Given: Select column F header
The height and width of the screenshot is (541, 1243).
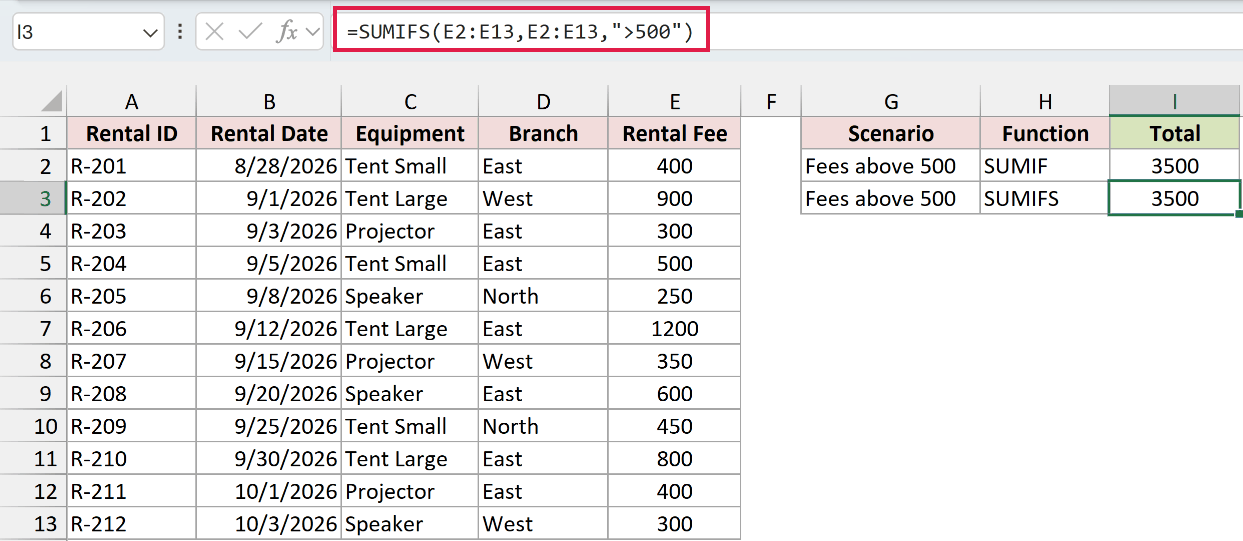Looking at the screenshot, I should [771, 101].
